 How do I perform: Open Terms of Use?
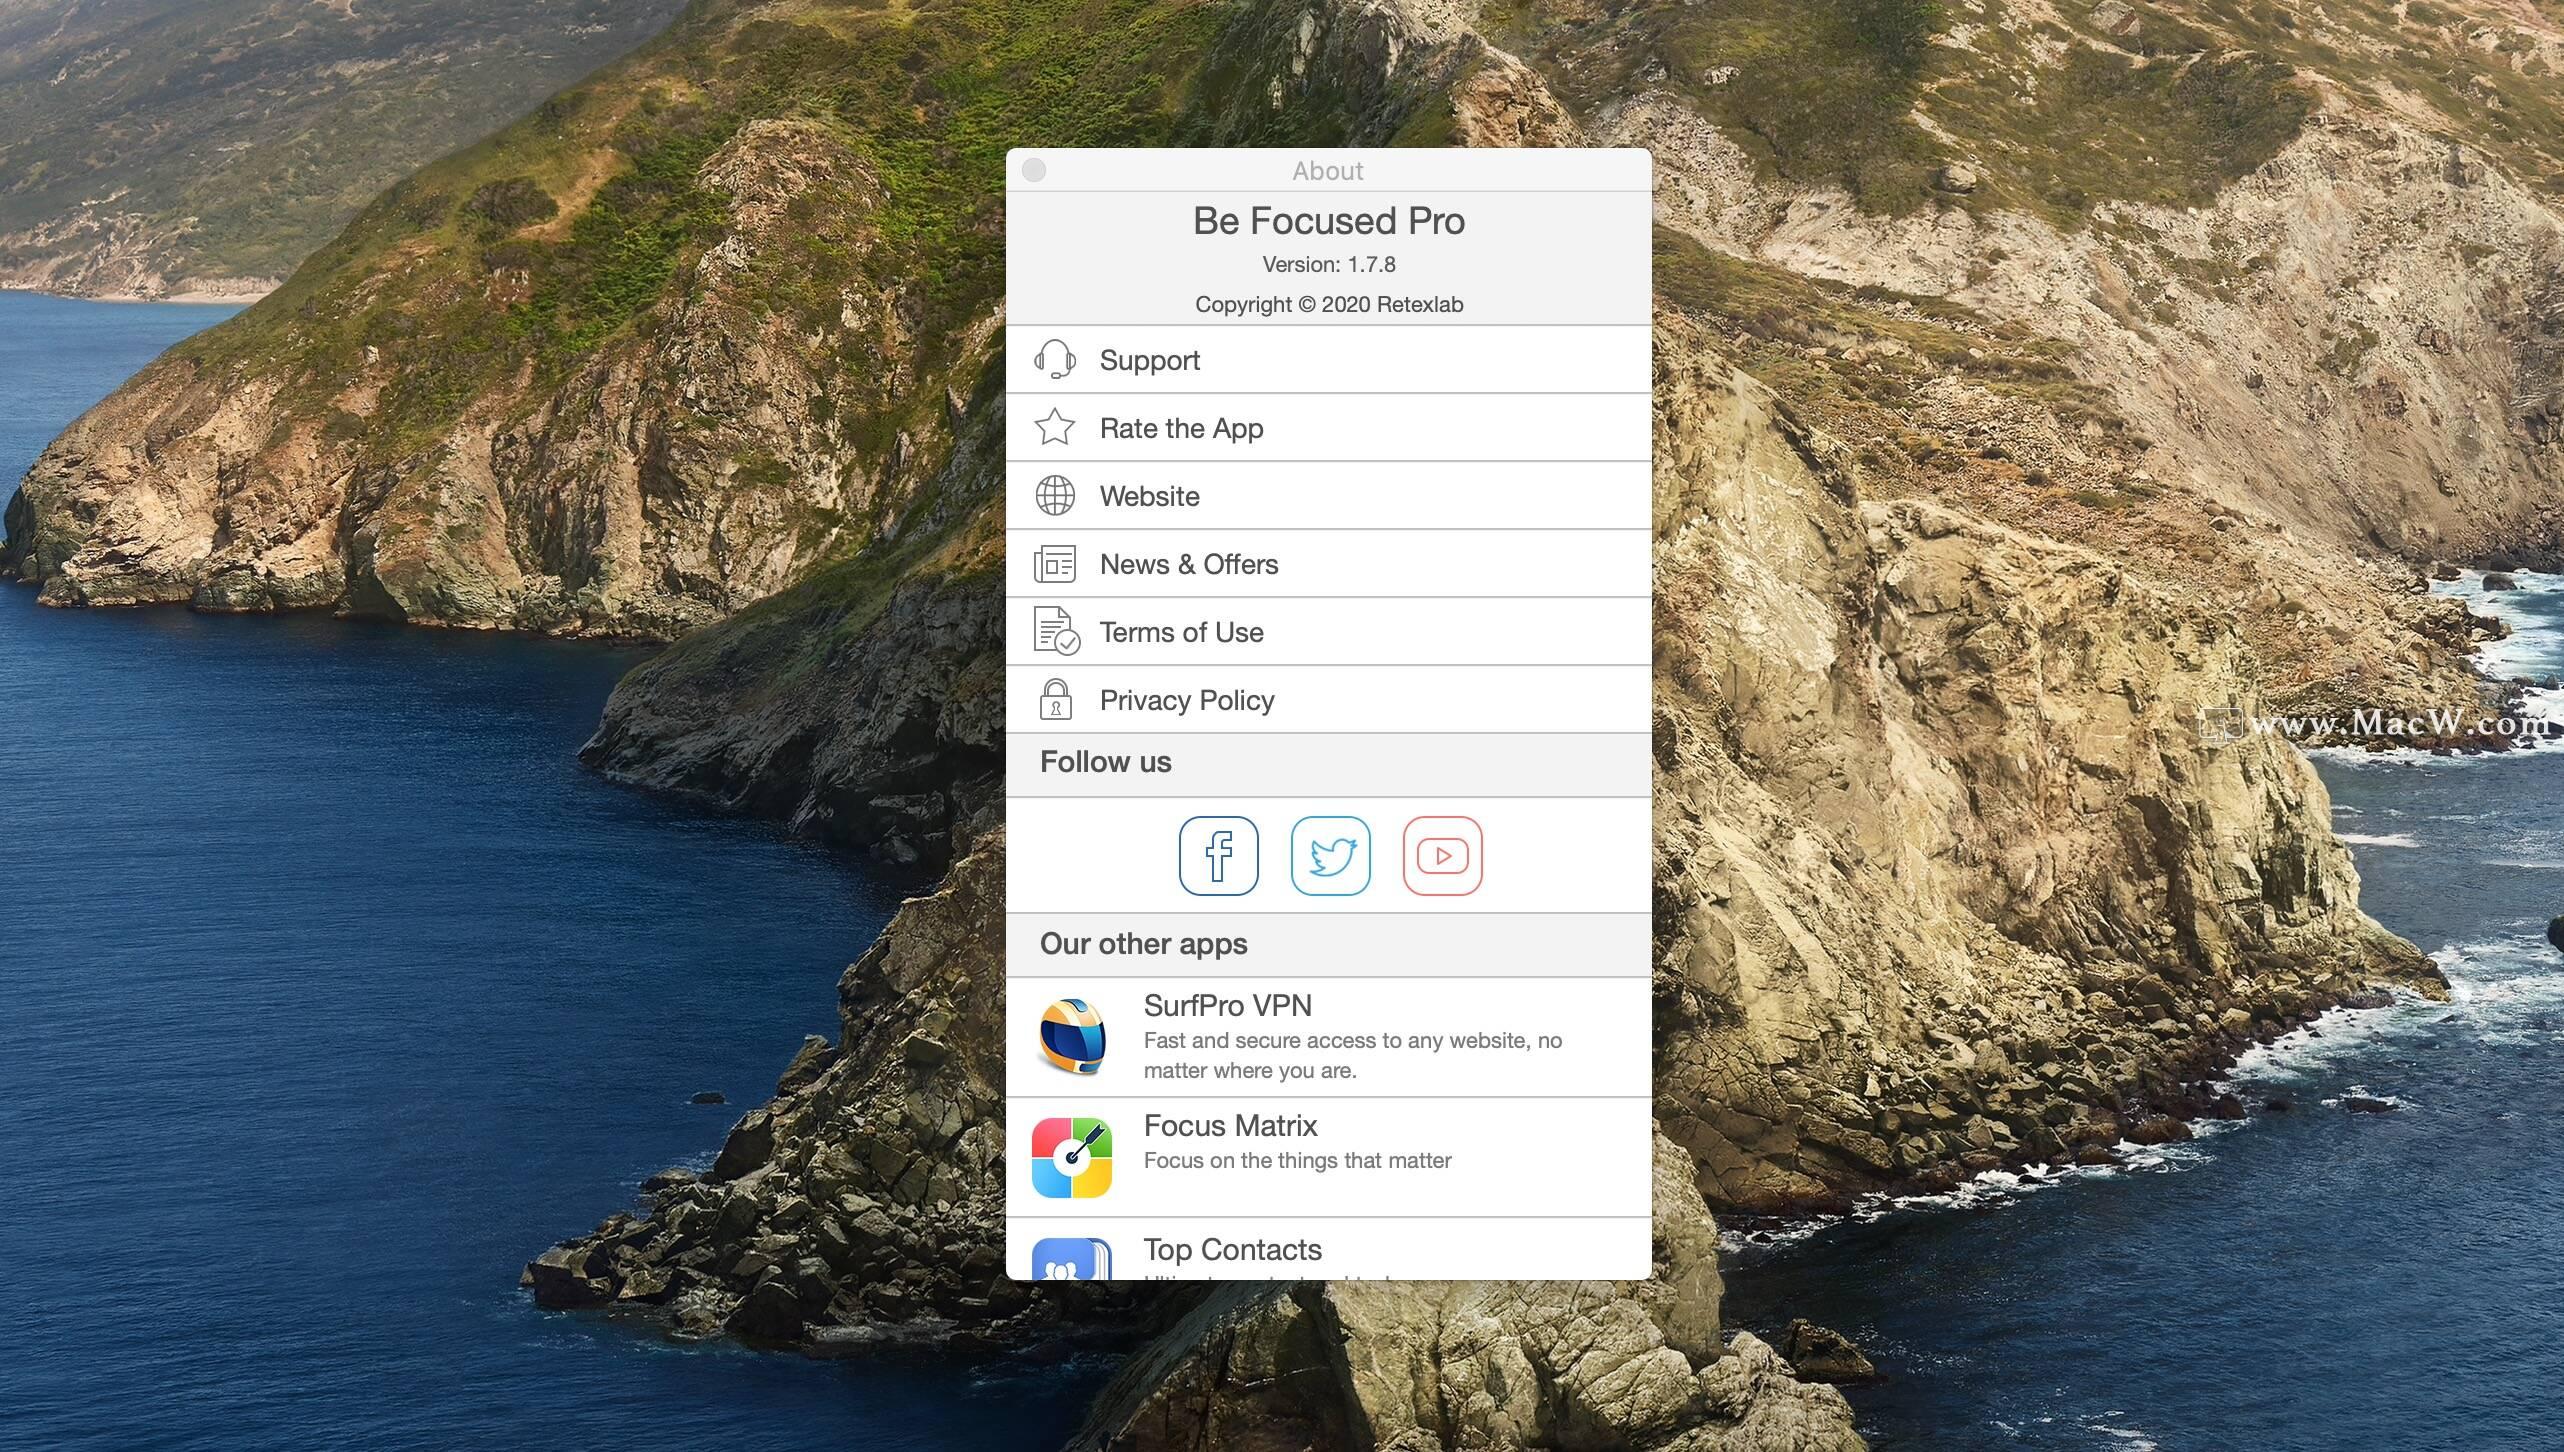point(1329,631)
